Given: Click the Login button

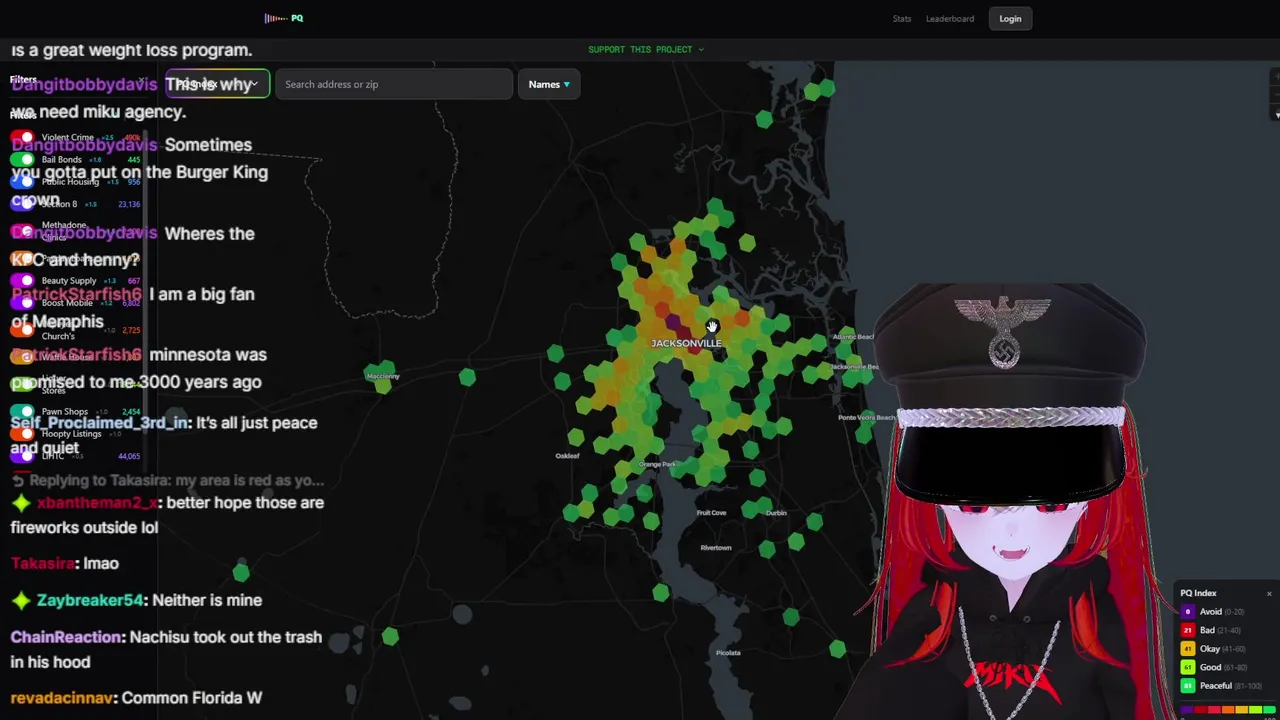Looking at the screenshot, I should point(1010,19).
